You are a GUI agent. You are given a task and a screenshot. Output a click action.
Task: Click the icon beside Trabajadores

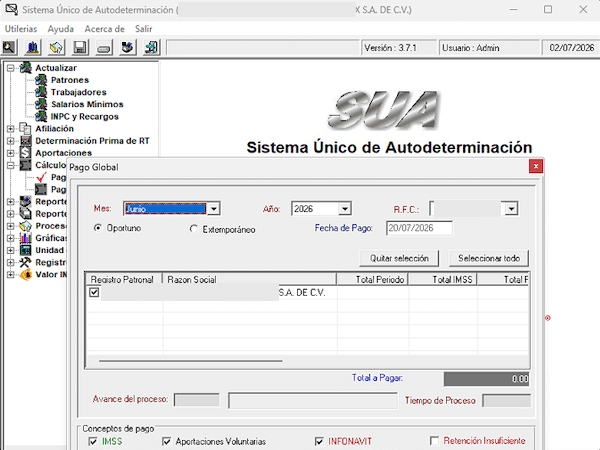tap(41, 92)
